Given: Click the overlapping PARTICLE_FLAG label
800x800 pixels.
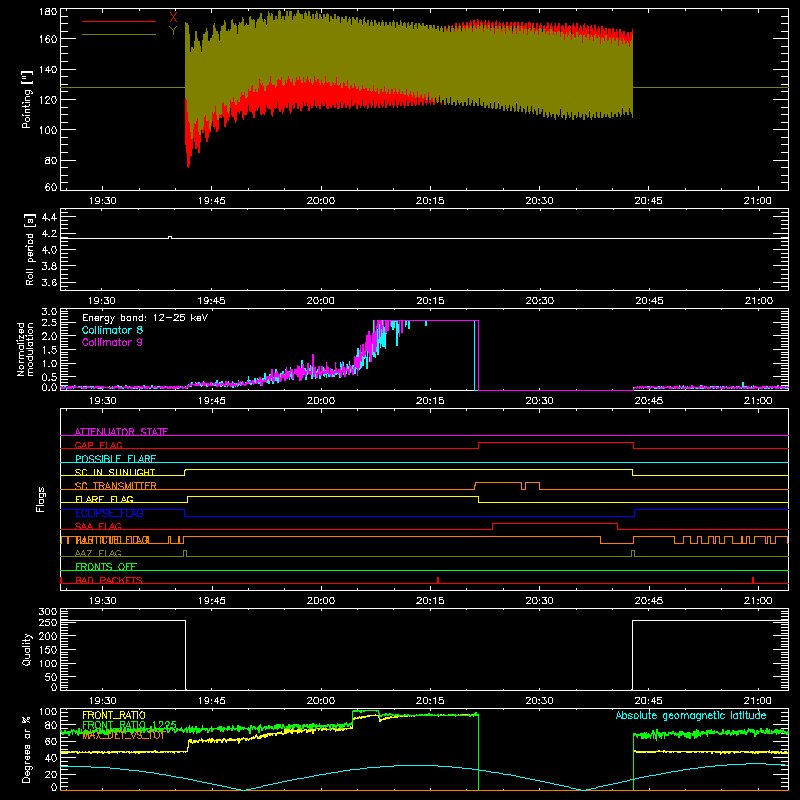Looking at the screenshot, I should pos(112,540).
